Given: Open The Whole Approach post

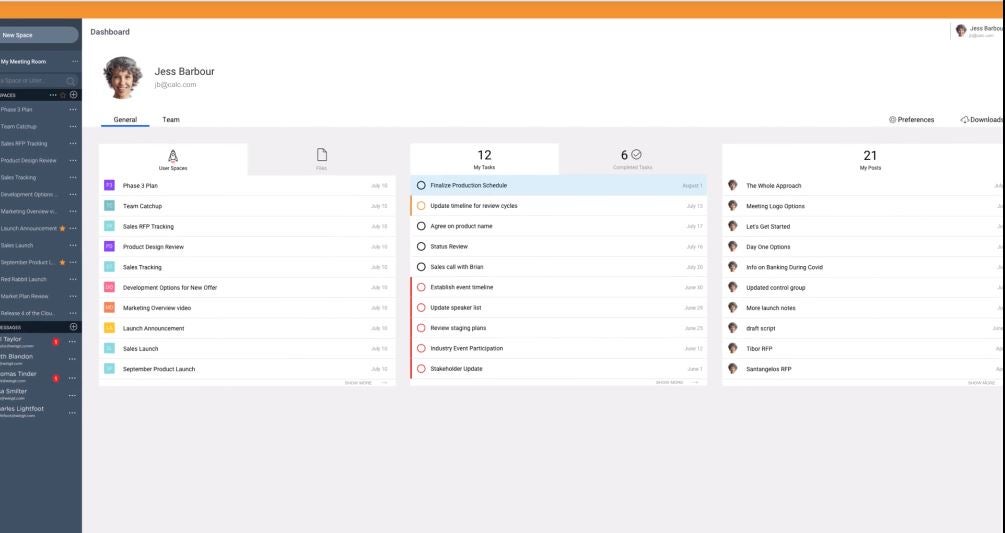Looking at the screenshot, I should (773, 186).
